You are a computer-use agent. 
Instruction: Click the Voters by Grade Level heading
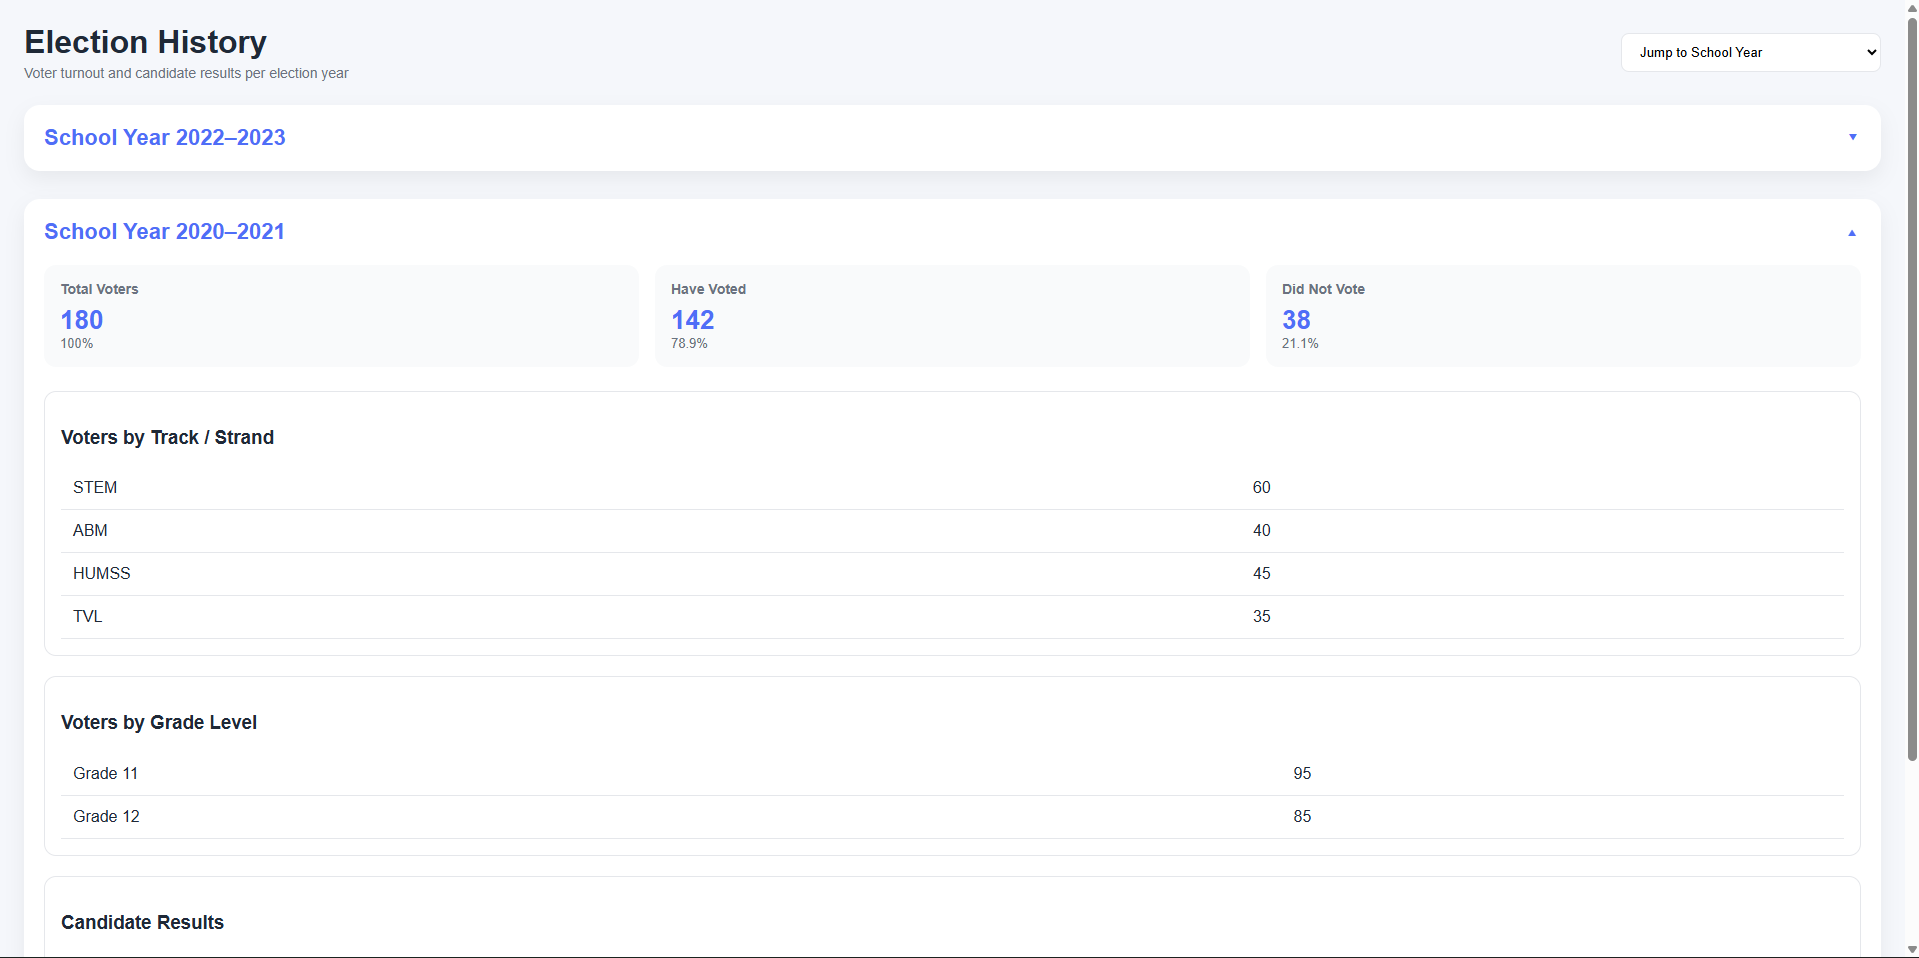pyautogui.click(x=159, y=723)
